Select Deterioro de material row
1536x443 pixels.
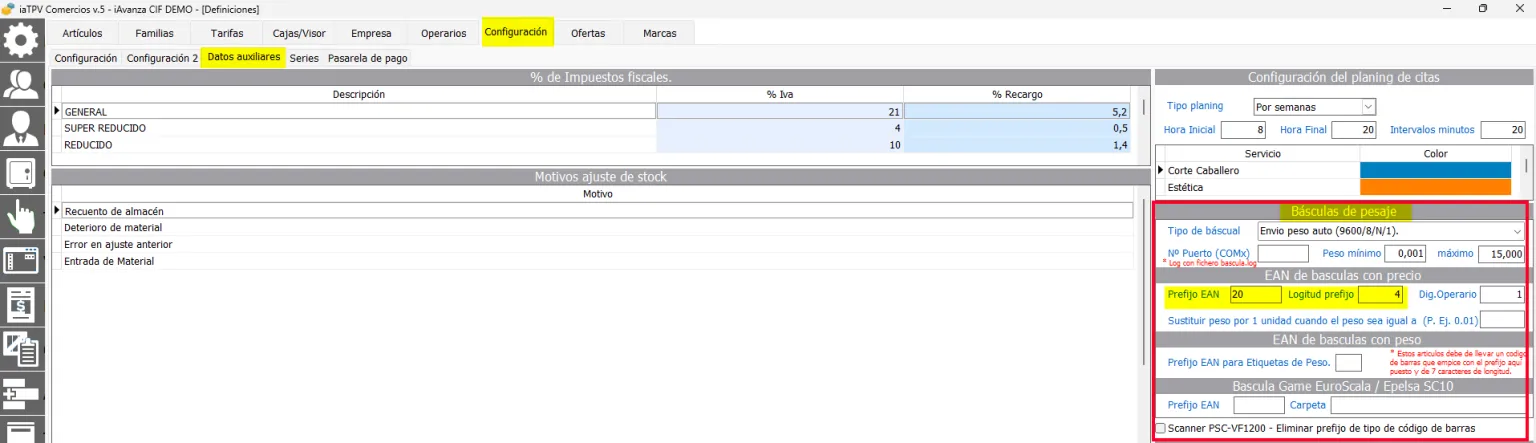597,228
